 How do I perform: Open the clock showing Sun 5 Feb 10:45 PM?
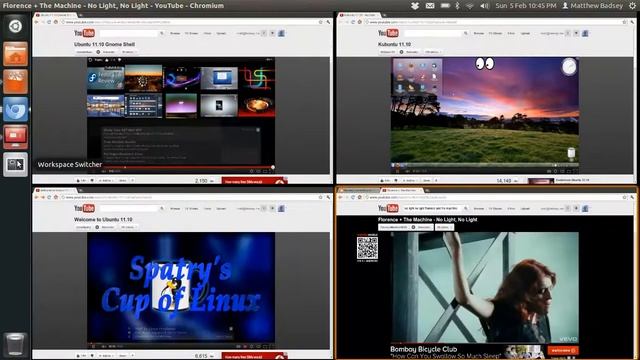(526, 6)
